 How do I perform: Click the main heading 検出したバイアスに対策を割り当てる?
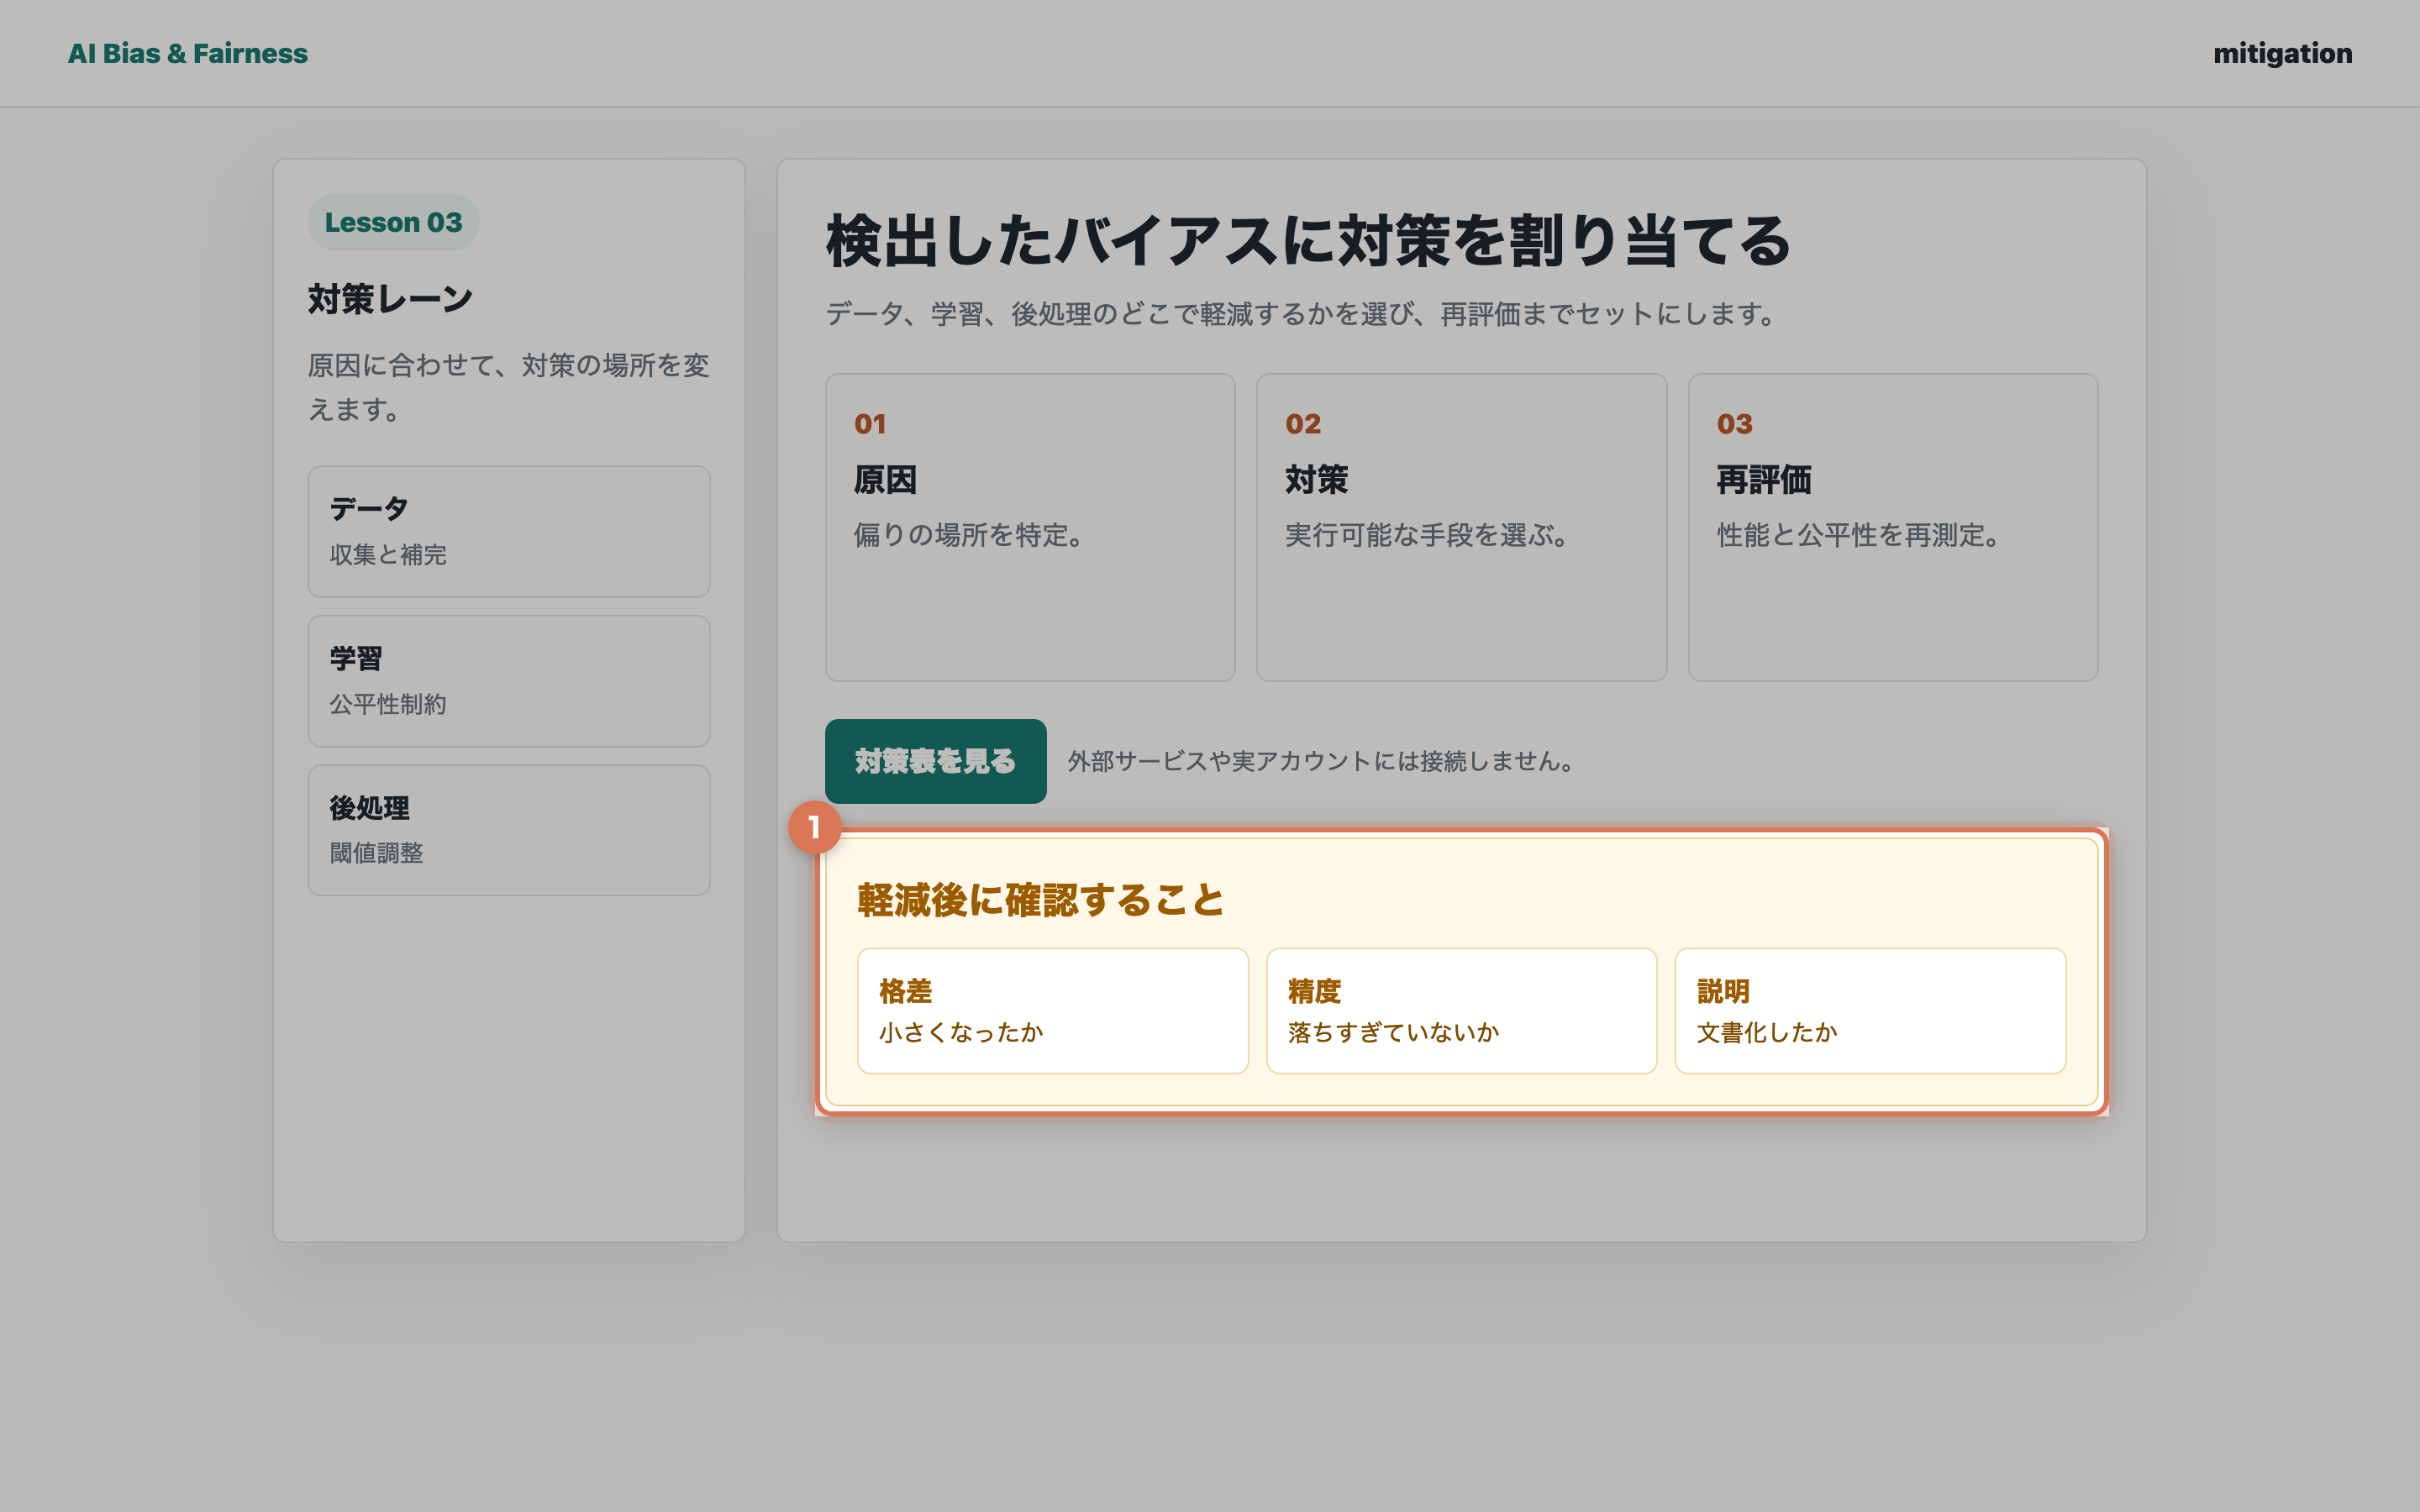(1308, 242)
